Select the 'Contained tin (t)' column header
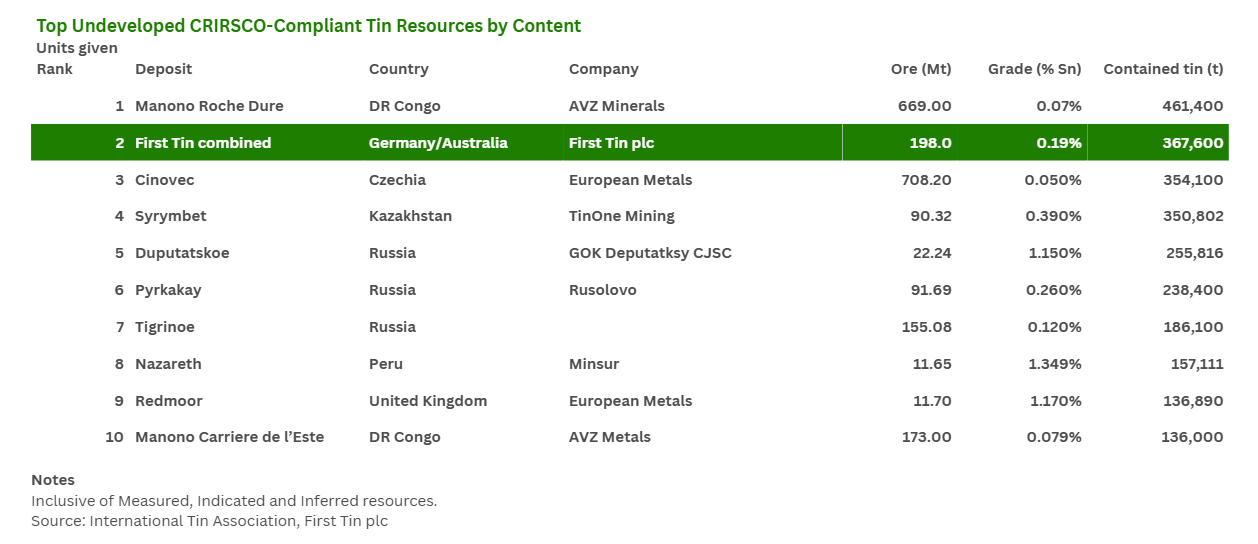This screenshot has width=1258, height=544. coord(1163,69)
